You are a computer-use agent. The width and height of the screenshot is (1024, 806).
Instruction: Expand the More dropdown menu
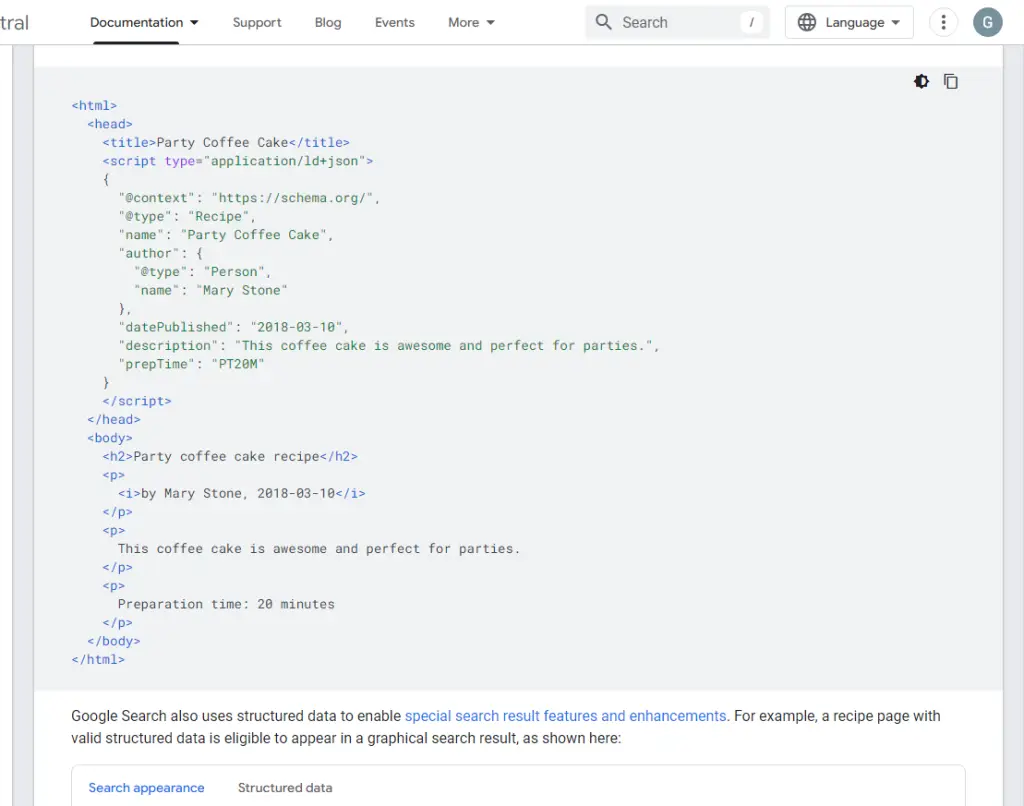pyautogui.click(x=472, y=22)
